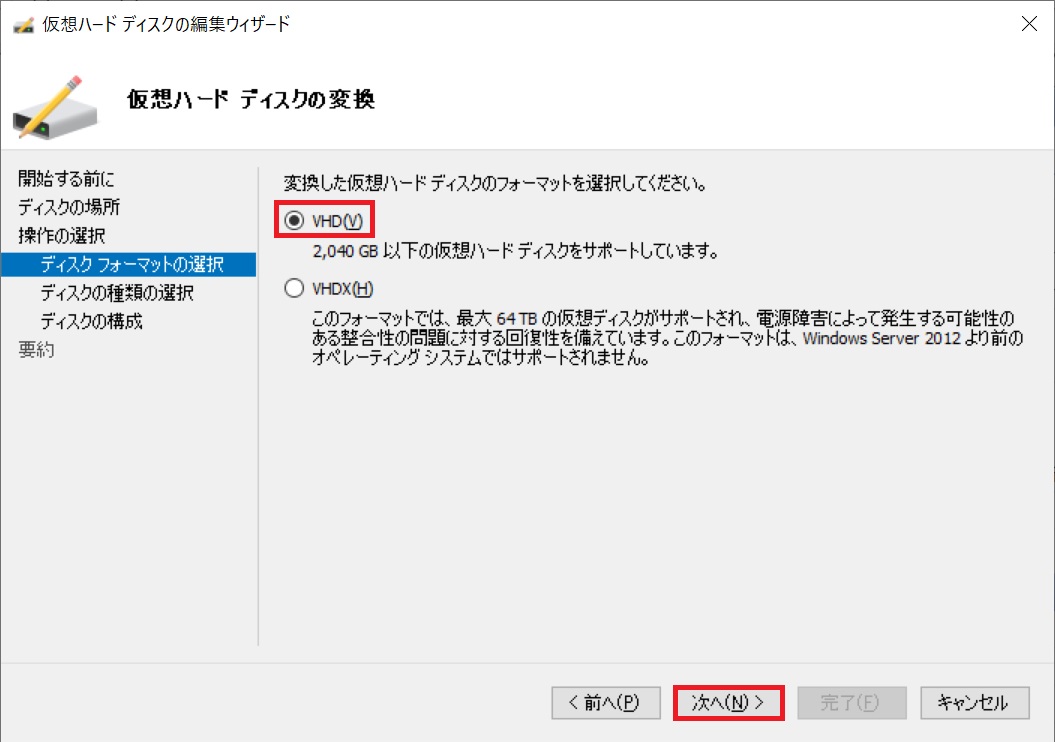This screenshot has width=1055, height=742.
Task: Click the キャンセル button
Action: (974, 703)
